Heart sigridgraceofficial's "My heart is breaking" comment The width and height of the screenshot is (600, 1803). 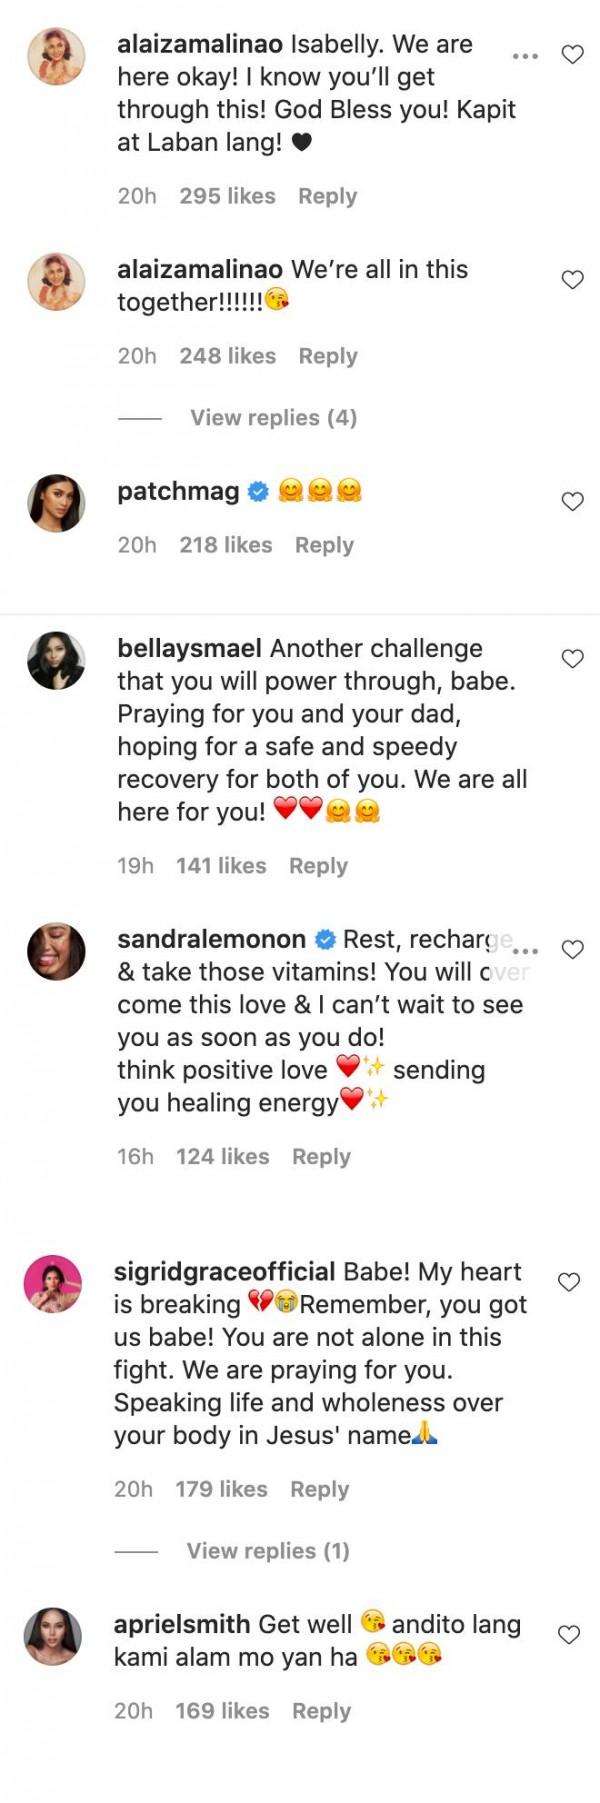click(x=569, y=1282)
